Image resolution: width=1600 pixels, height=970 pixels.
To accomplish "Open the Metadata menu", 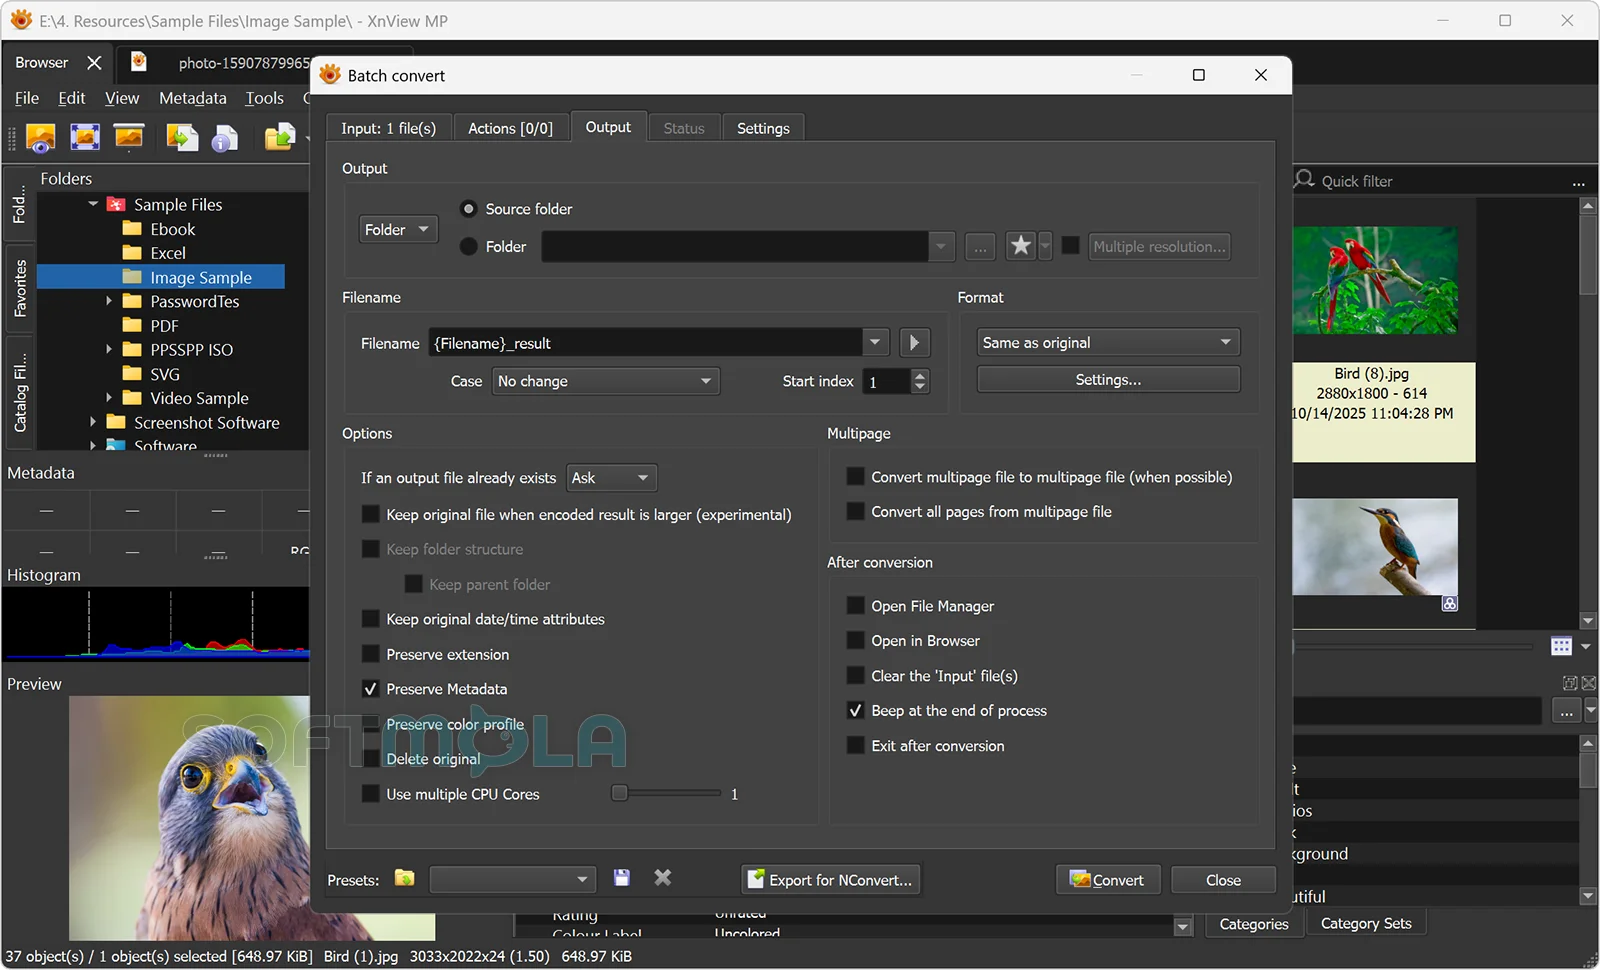I will 192,98.
